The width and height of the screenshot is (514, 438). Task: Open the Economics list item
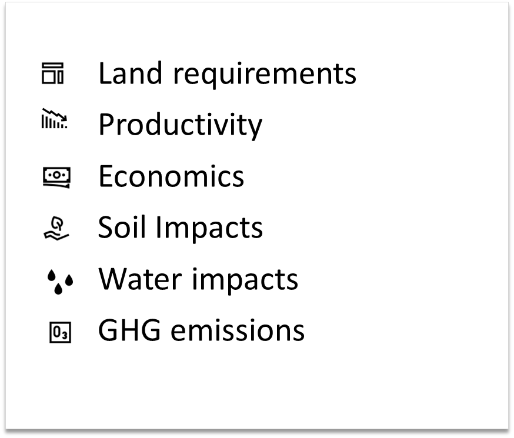[171, 176]
